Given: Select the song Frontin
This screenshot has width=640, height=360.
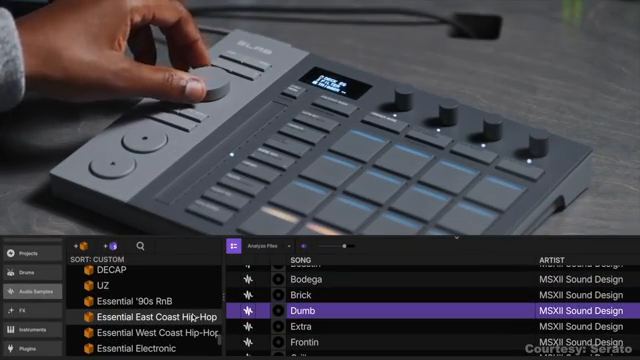Looking at the screenshot, I should [x=304, y=342].
